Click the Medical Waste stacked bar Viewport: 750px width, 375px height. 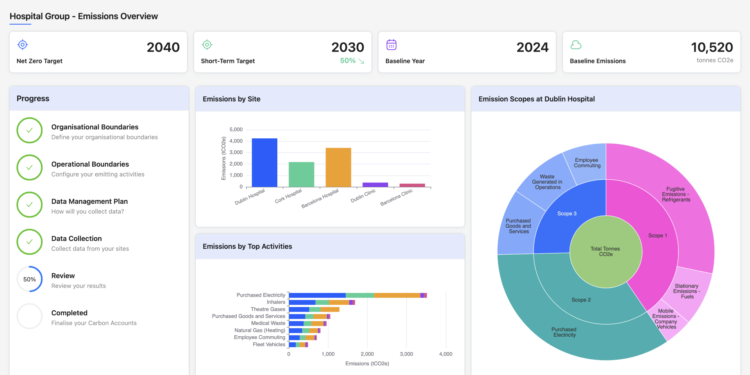308,323
